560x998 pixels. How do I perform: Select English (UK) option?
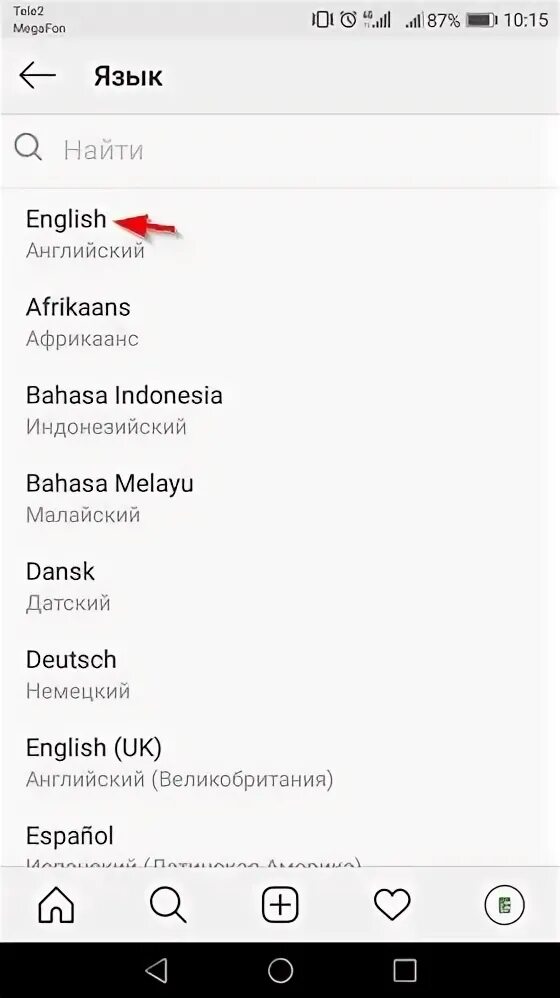[x=280, y=762]
